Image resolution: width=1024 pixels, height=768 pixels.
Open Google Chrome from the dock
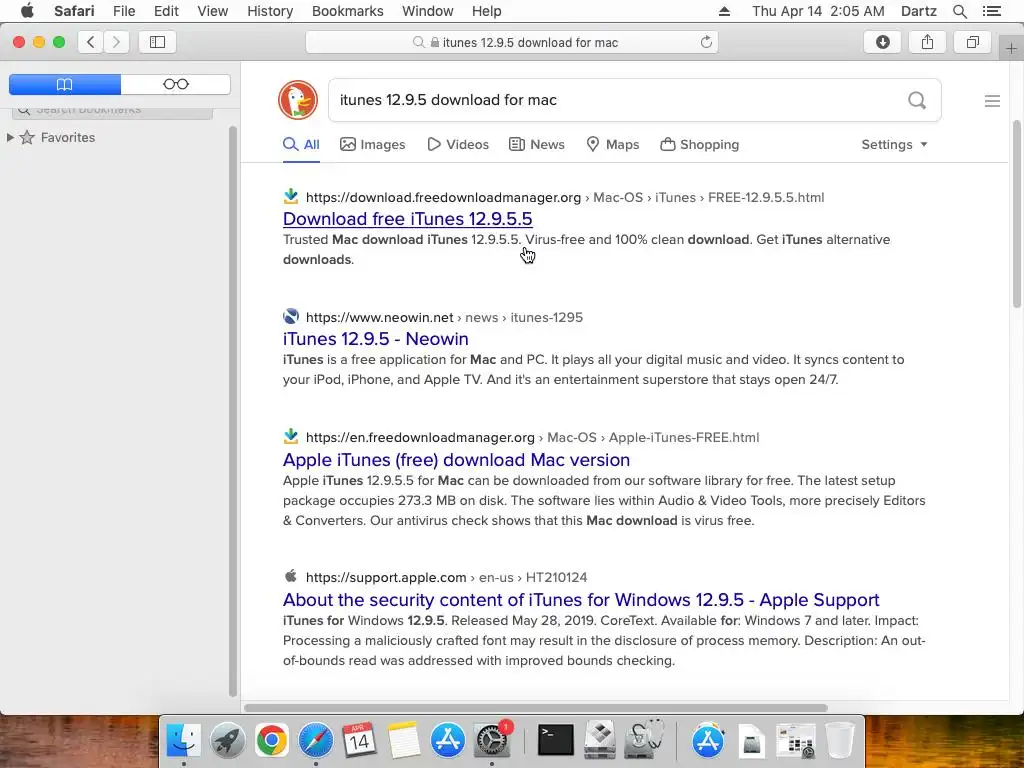(271, 741)
